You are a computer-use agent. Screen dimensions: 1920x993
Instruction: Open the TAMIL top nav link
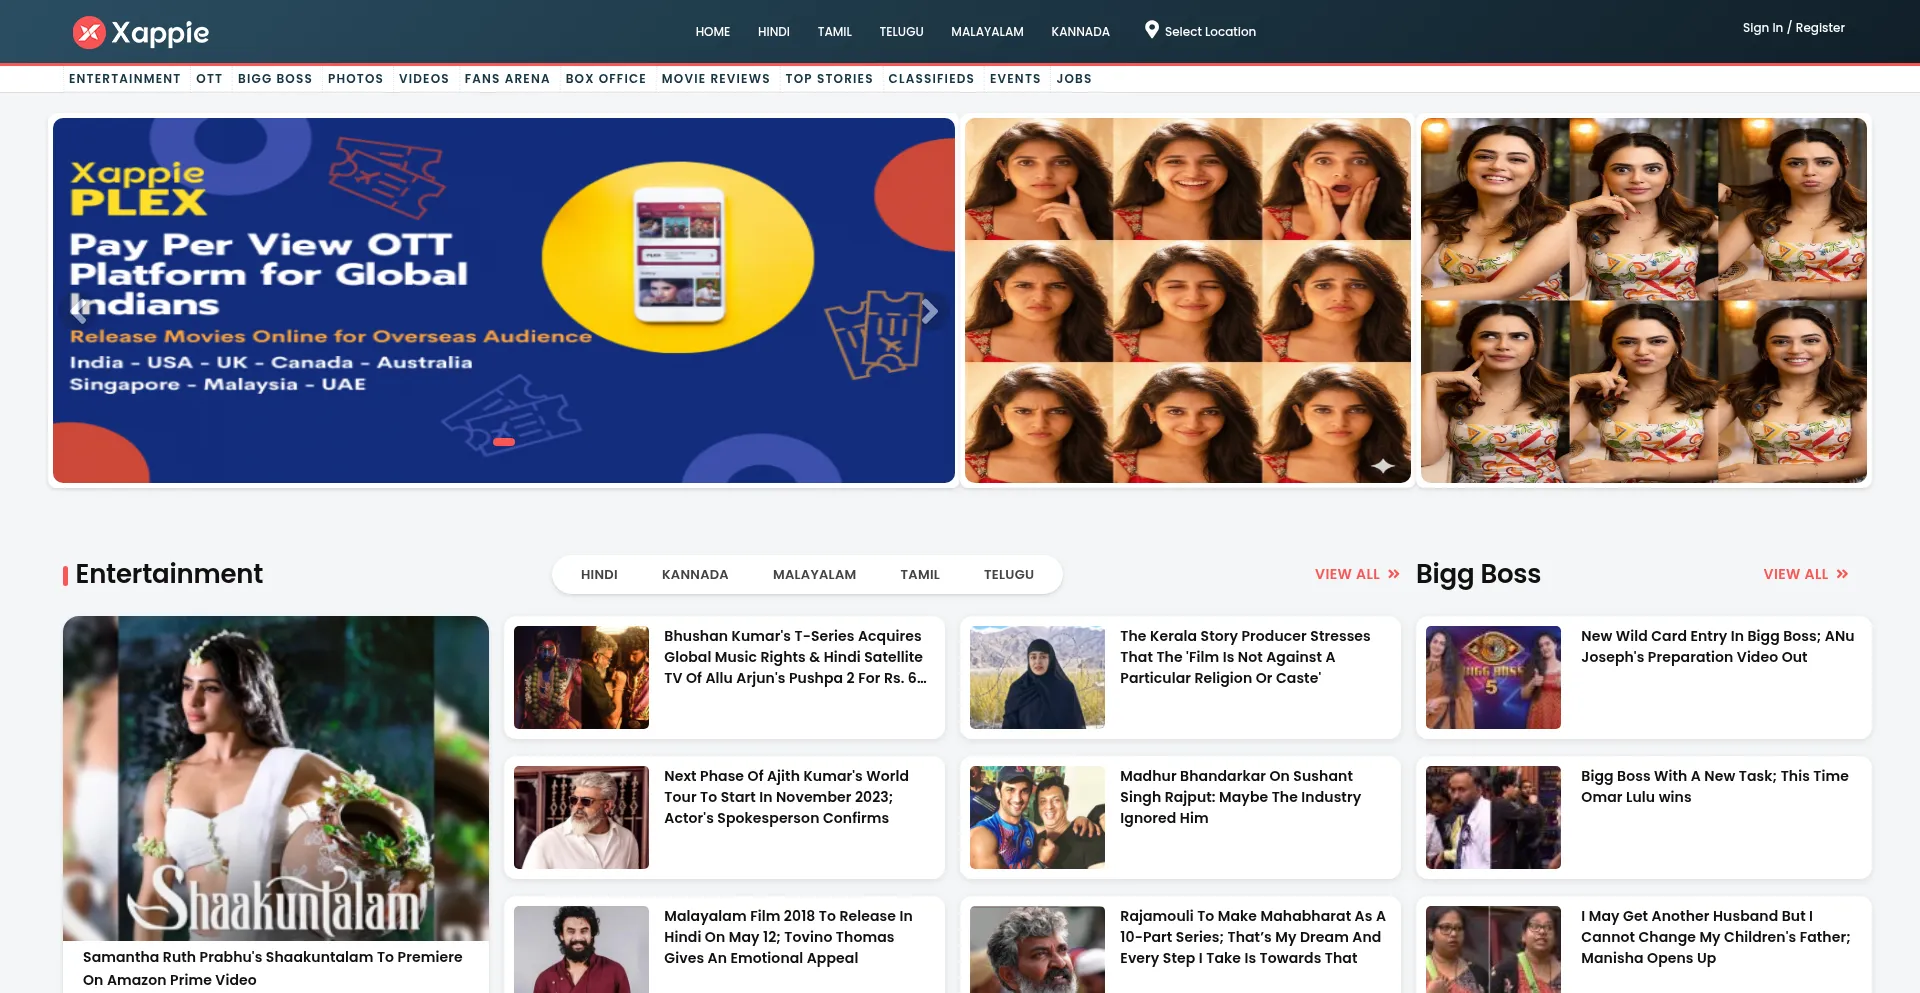(834, 32)
